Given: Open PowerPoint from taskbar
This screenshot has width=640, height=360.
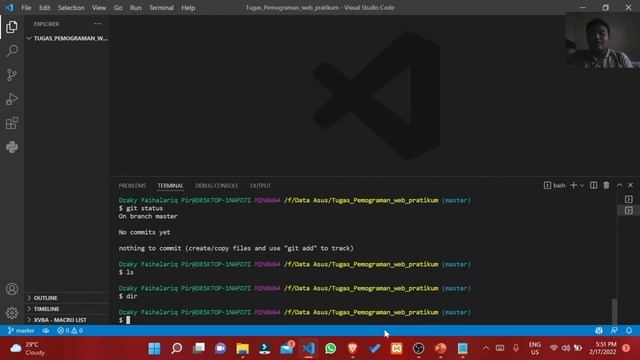Looking at the screenshot, I should tap(440, 349).
